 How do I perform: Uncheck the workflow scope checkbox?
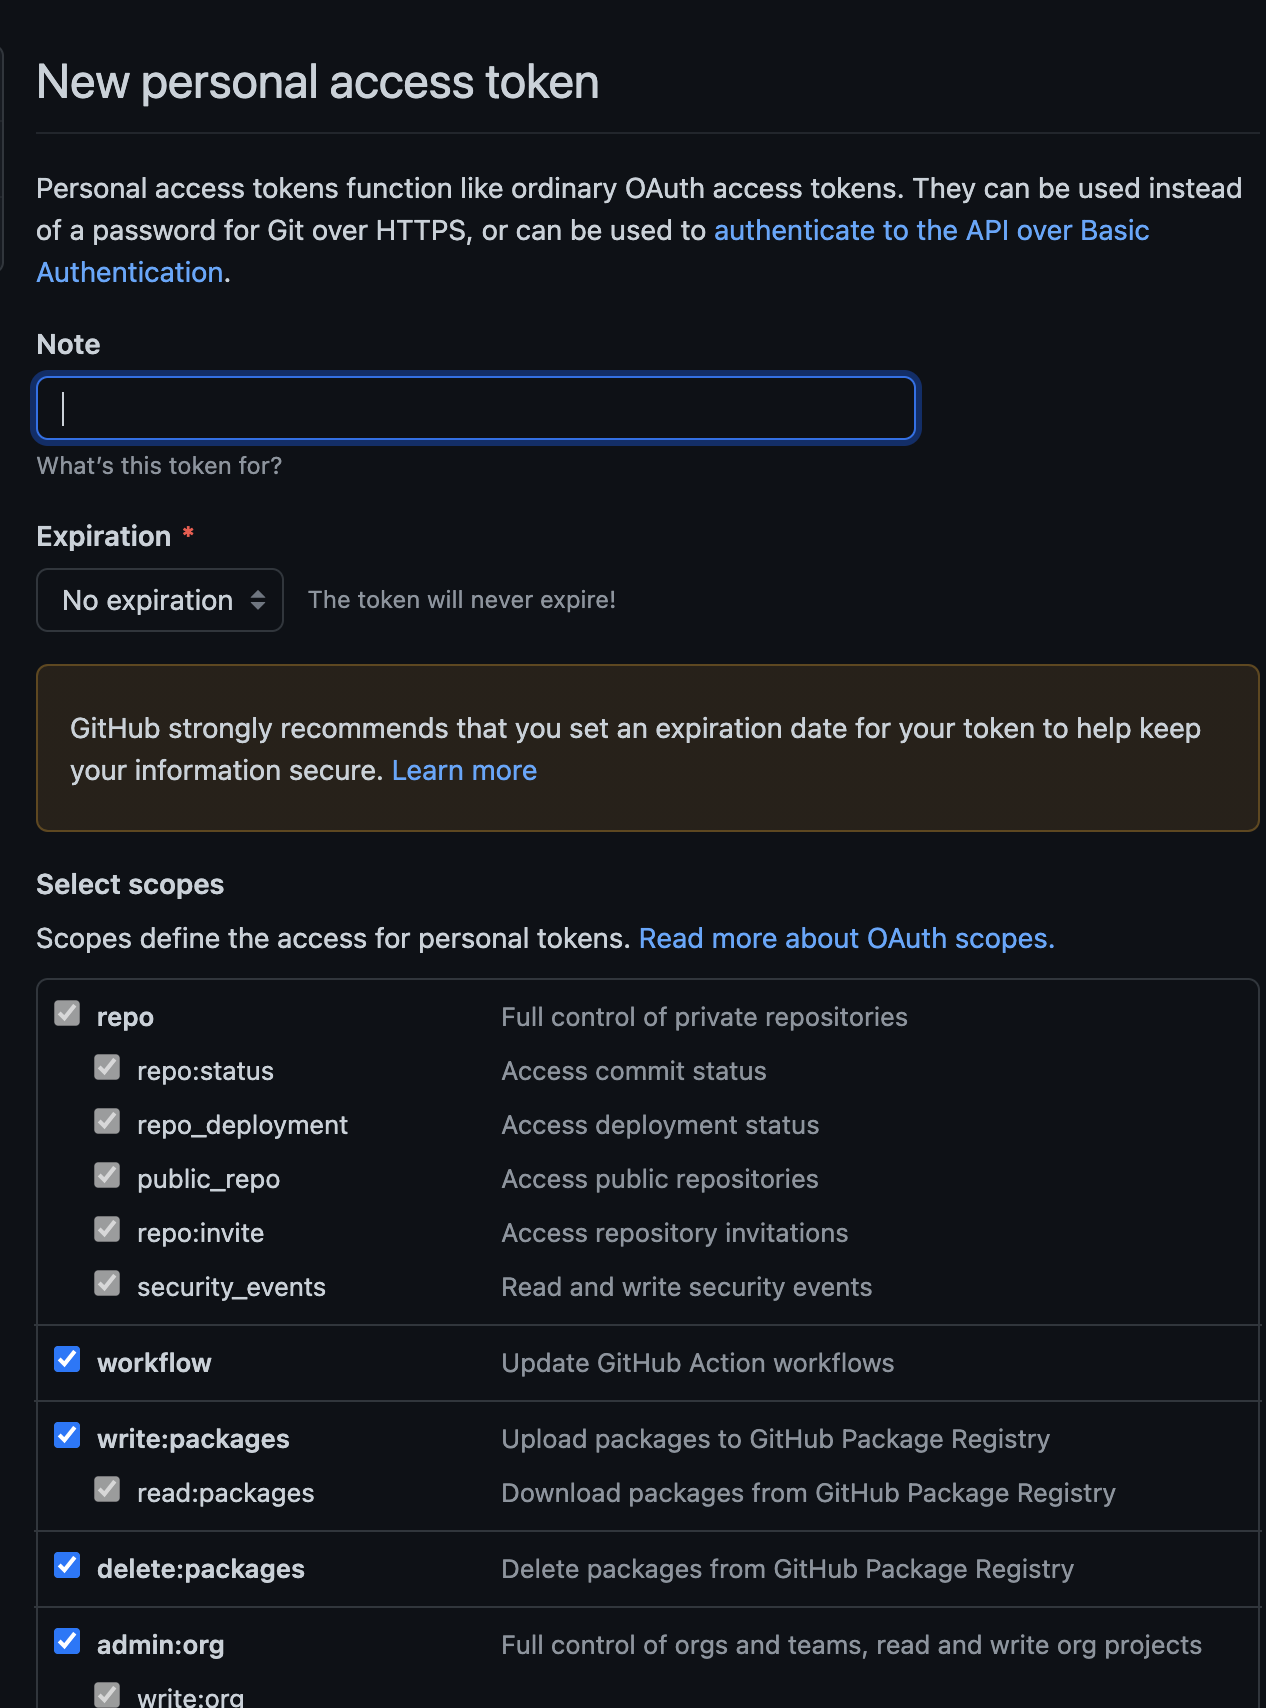point(67,1360)
